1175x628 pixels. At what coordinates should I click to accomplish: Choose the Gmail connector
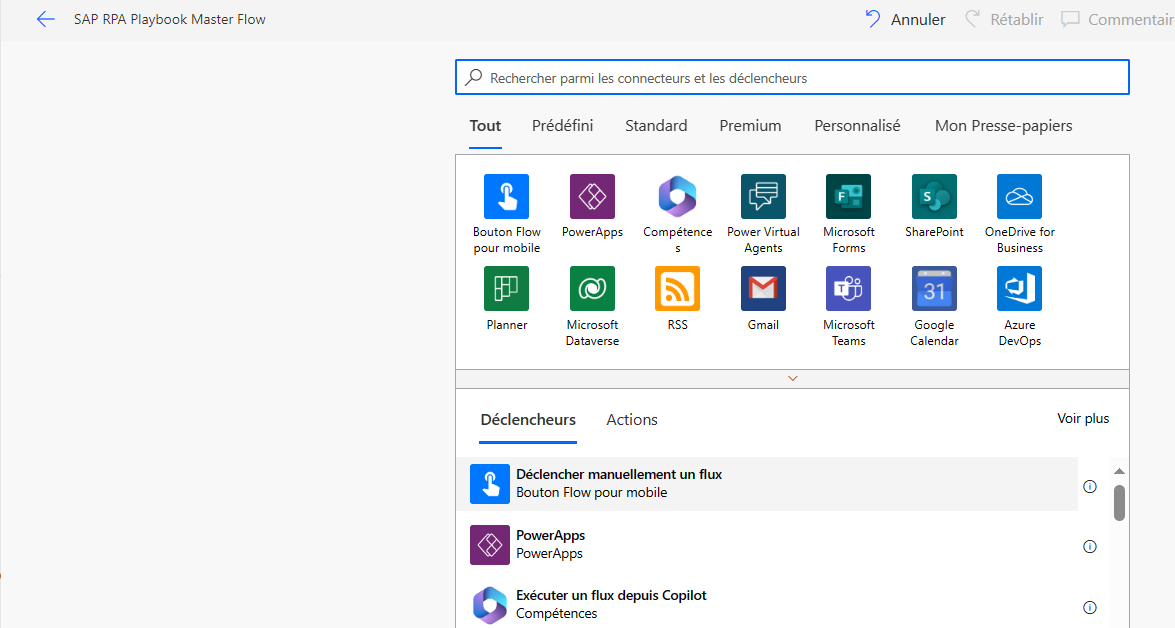click(763, 289)
